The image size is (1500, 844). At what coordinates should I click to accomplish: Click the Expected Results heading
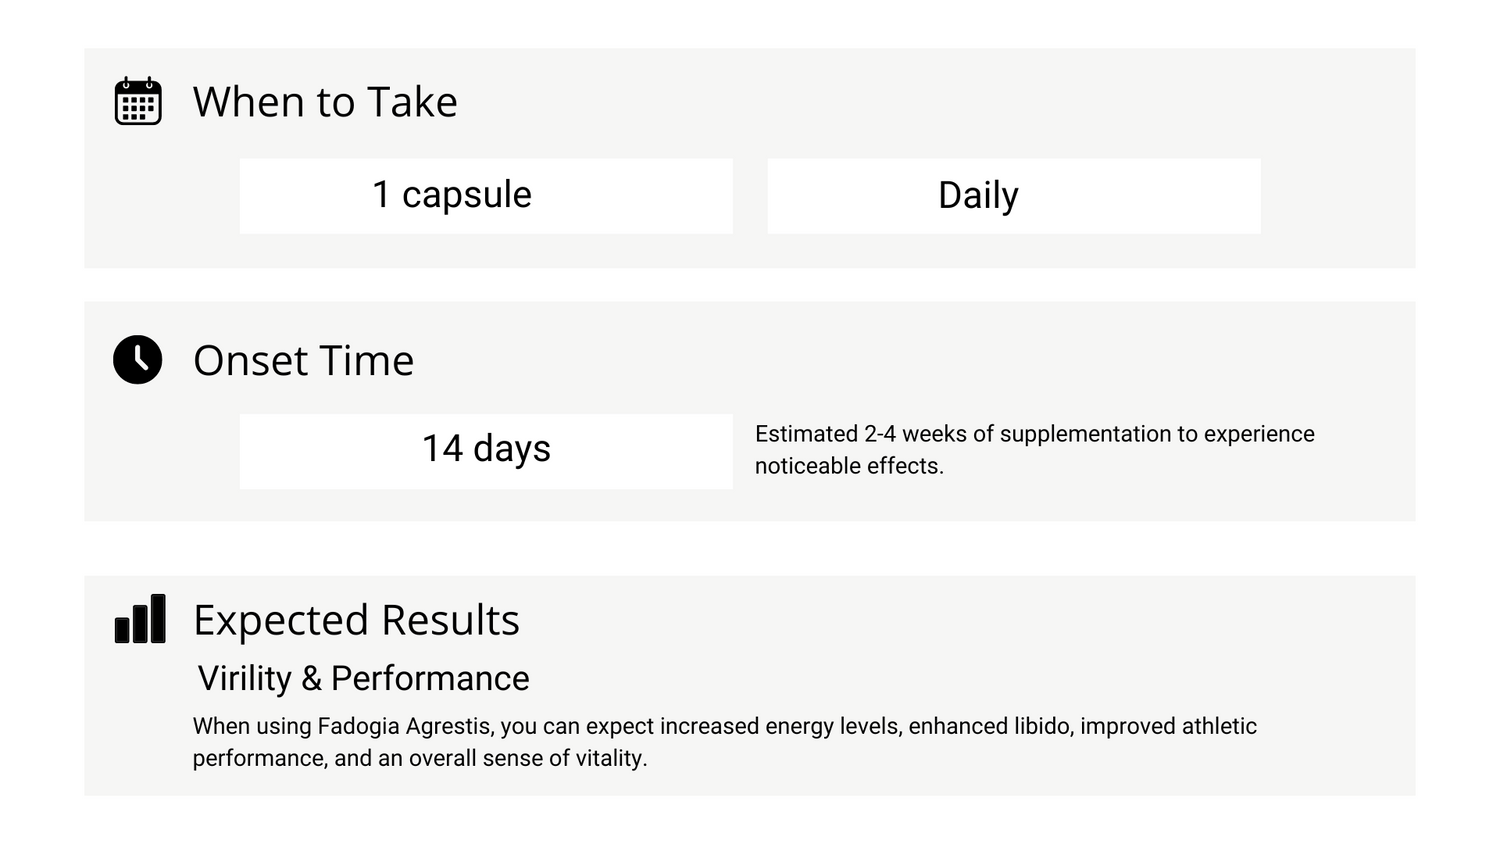tap(356, 620)
